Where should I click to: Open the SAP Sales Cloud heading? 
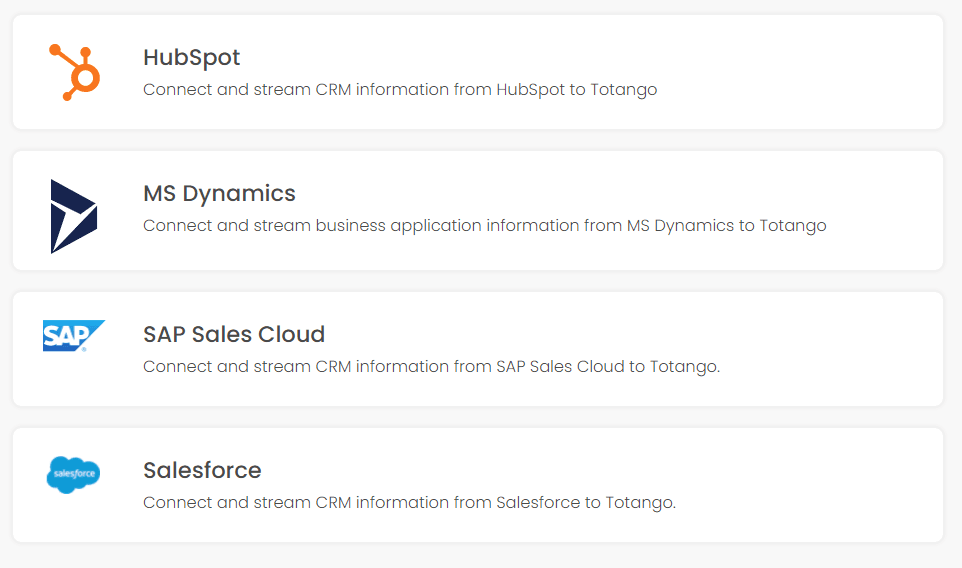234,334
